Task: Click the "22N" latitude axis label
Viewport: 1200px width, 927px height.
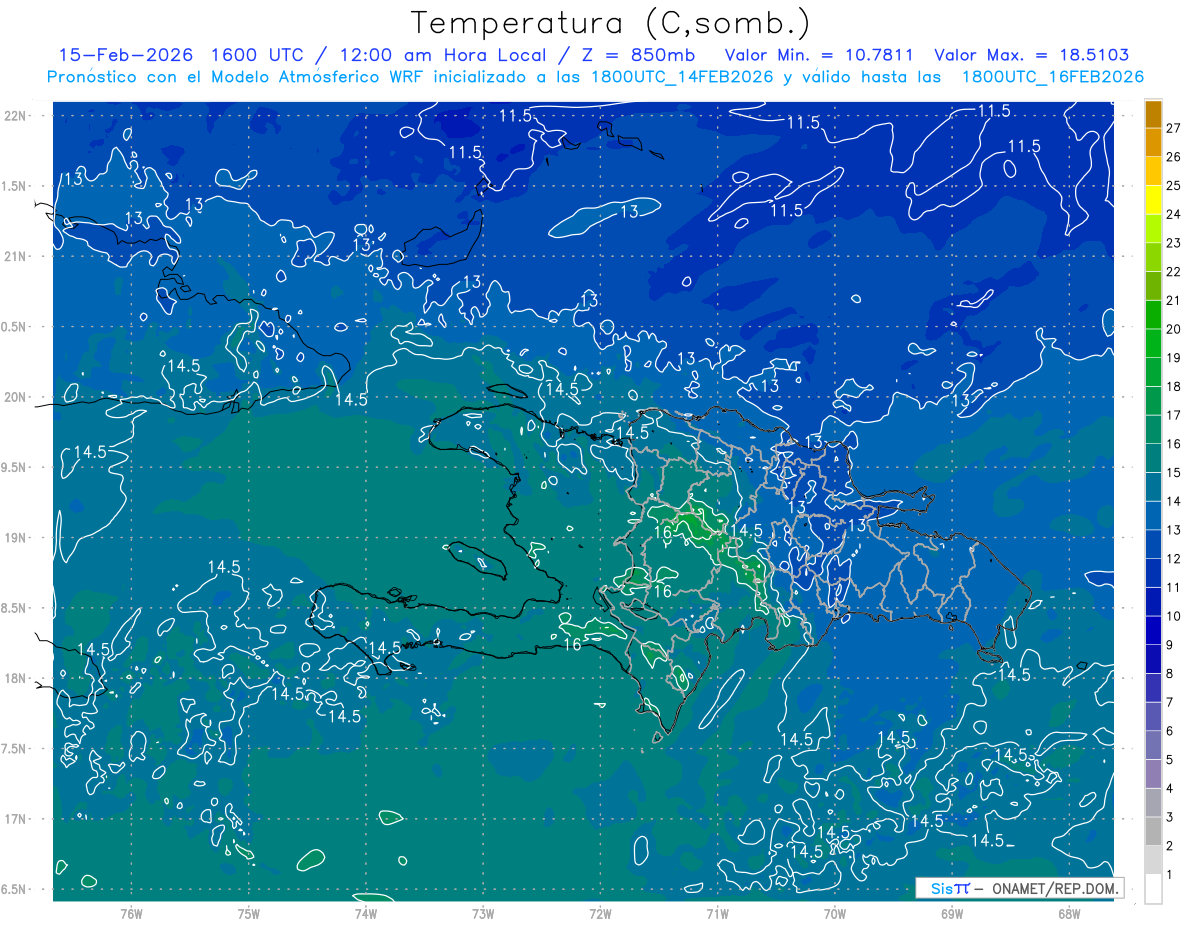Action: point(16,116)
